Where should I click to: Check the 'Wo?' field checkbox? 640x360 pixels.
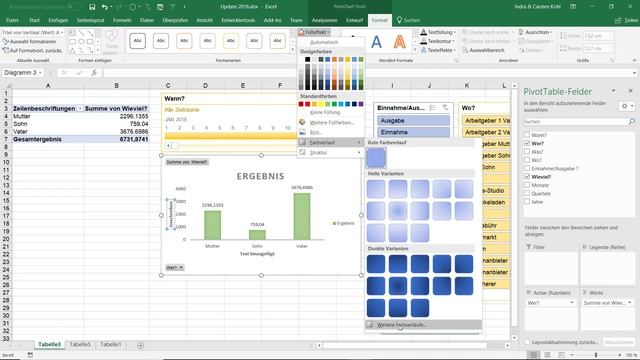[x=527, y=160]
